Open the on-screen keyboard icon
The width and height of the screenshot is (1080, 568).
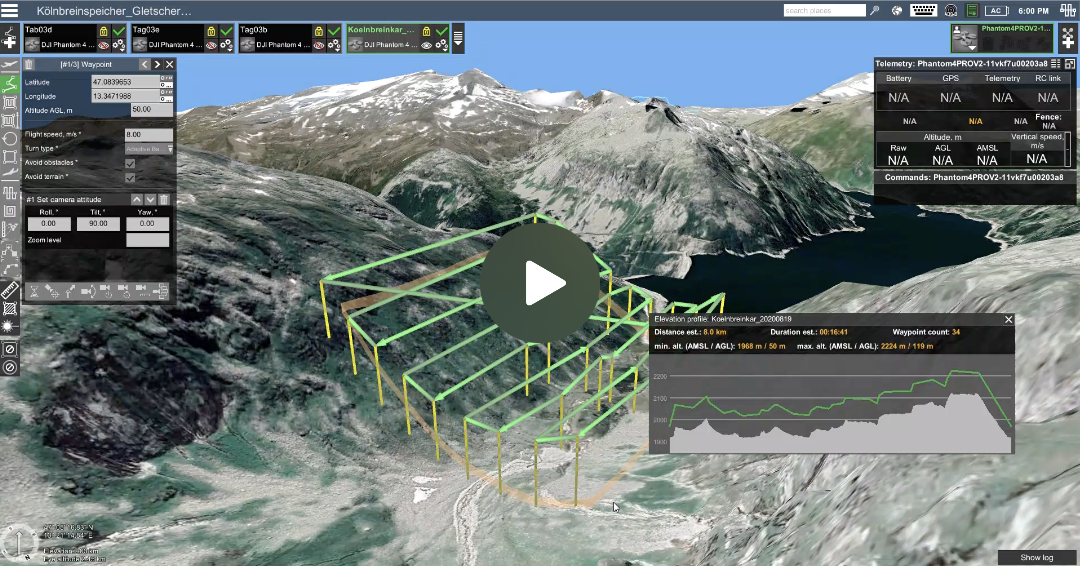924,10
